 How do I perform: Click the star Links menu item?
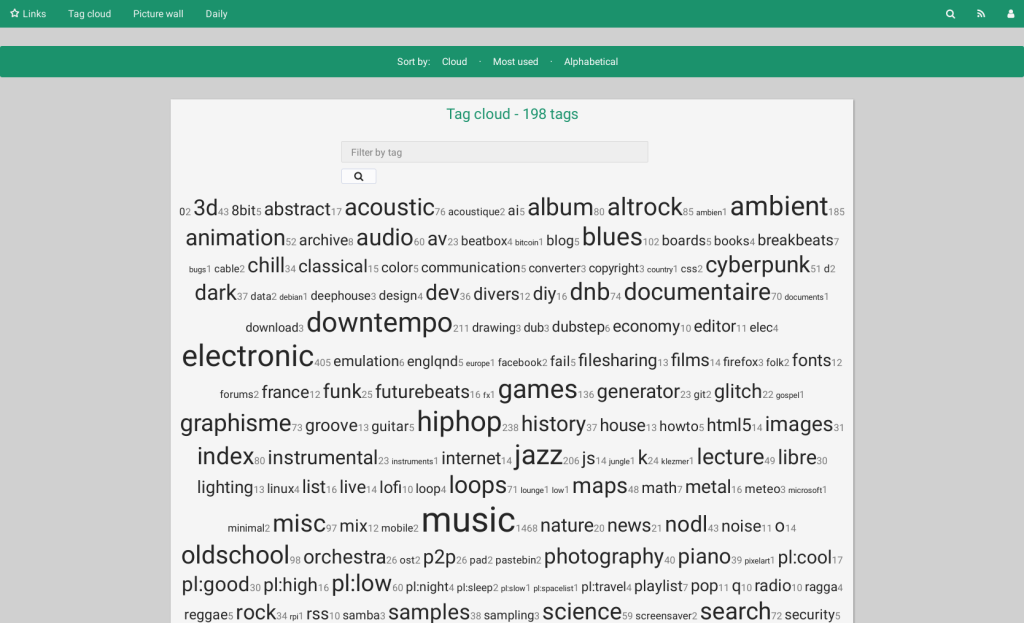point(28,14)
